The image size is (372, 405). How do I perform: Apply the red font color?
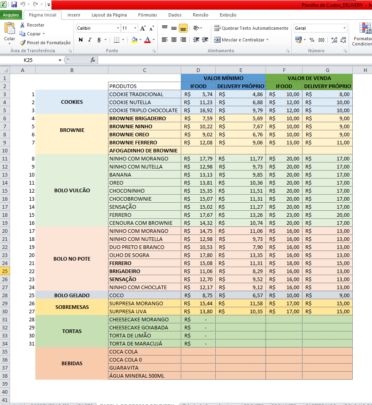(147, 40)
